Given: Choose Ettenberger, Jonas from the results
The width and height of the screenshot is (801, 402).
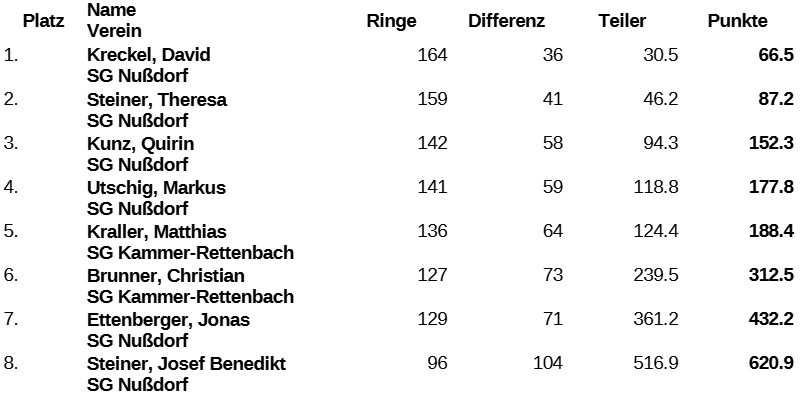Looking at the screenshot, I should pyautogui.click(x=168, y=319).
